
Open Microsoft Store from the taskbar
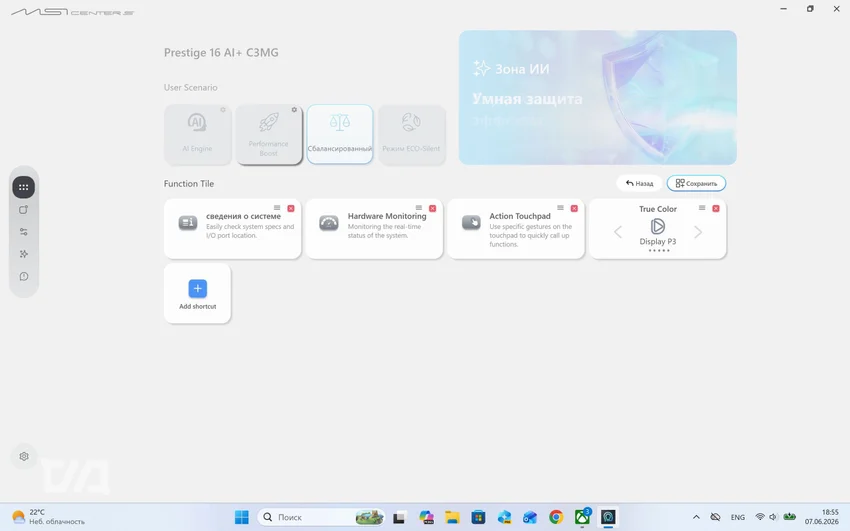[x=478, y=517]
